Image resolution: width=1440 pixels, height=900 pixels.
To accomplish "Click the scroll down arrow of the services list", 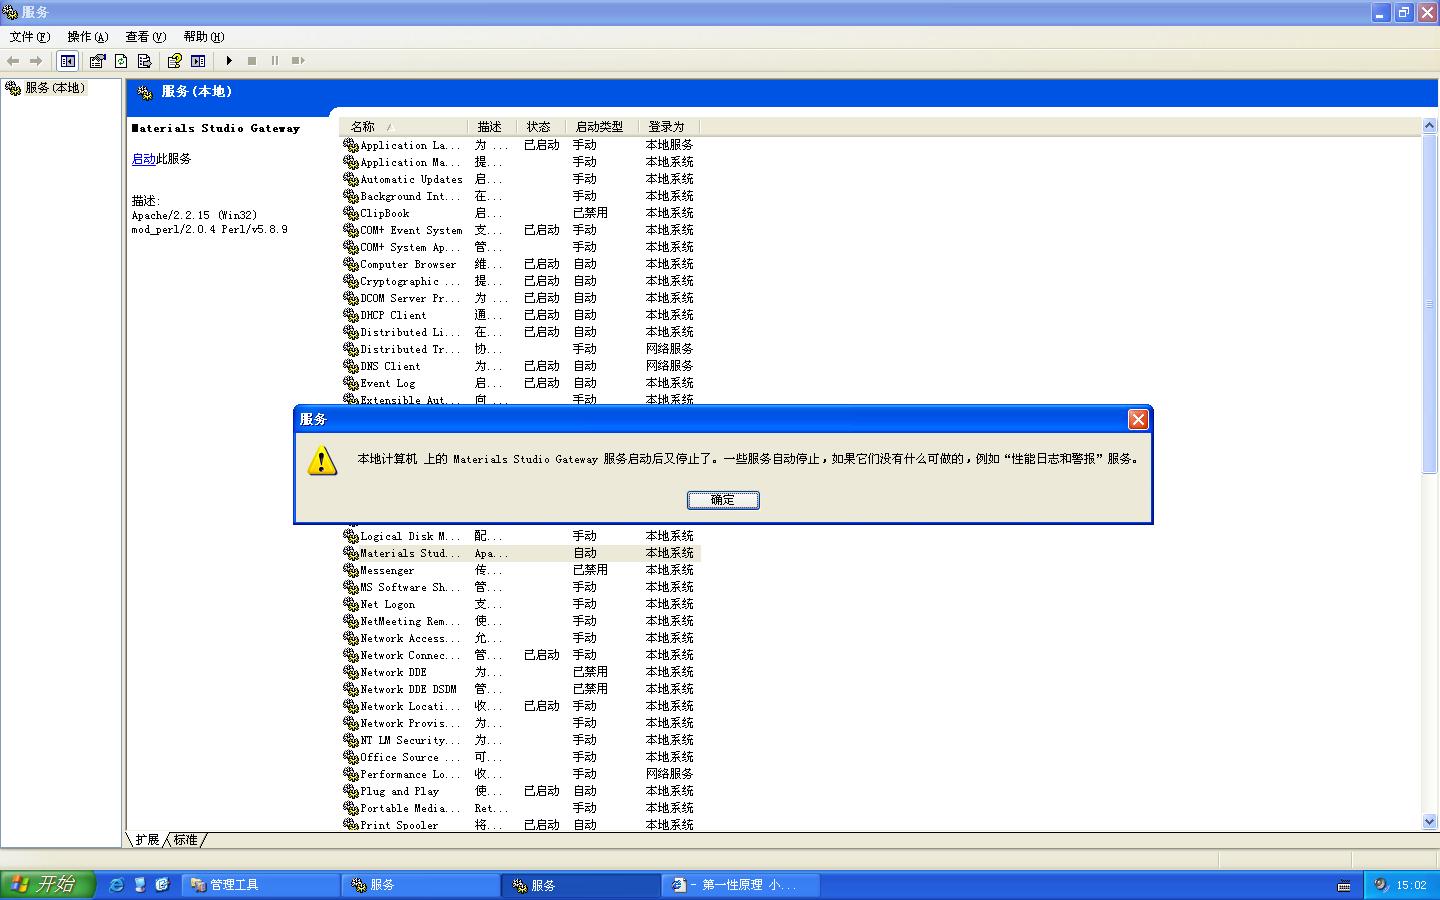I will coord(1429,822).
